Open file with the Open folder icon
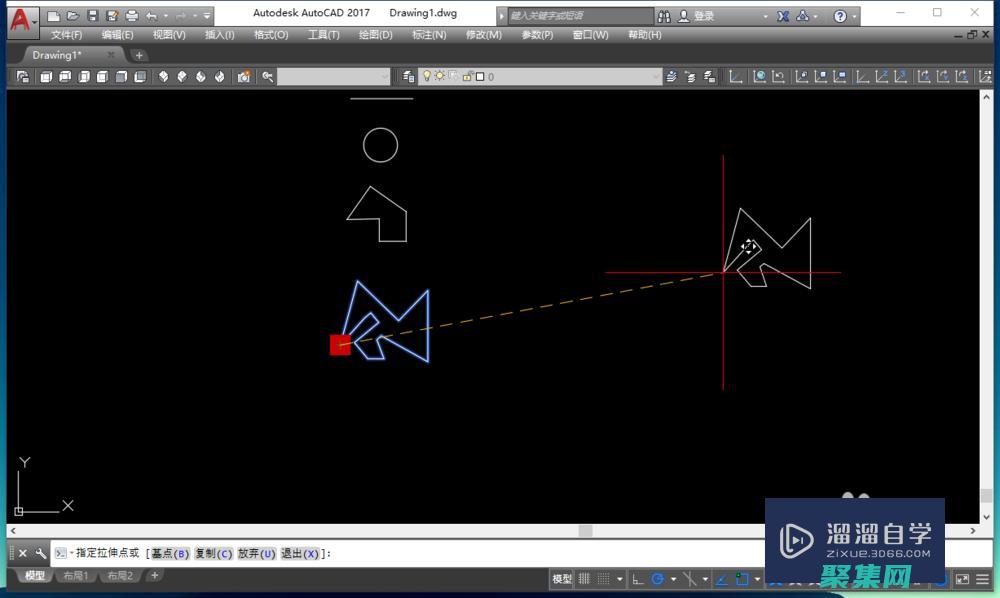The width and height of the screenshot is (1000, 598). click(73, 16)
